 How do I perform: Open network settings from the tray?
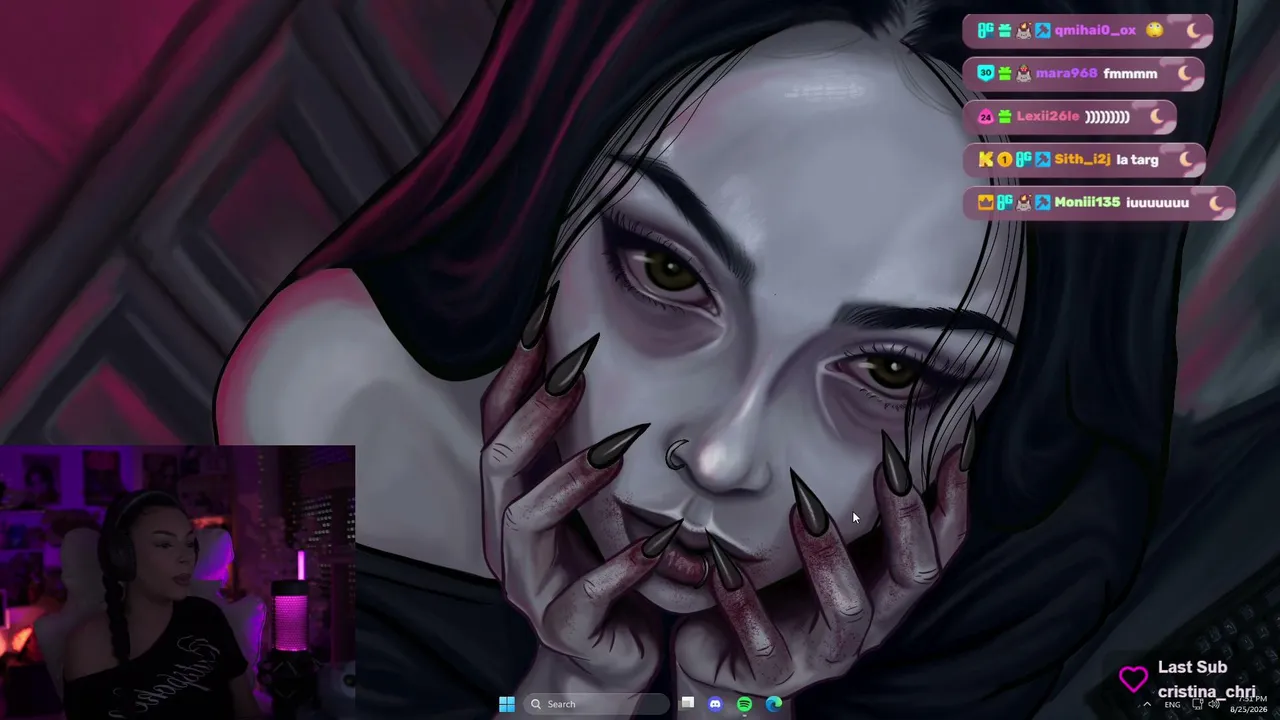pos(1198,704)
